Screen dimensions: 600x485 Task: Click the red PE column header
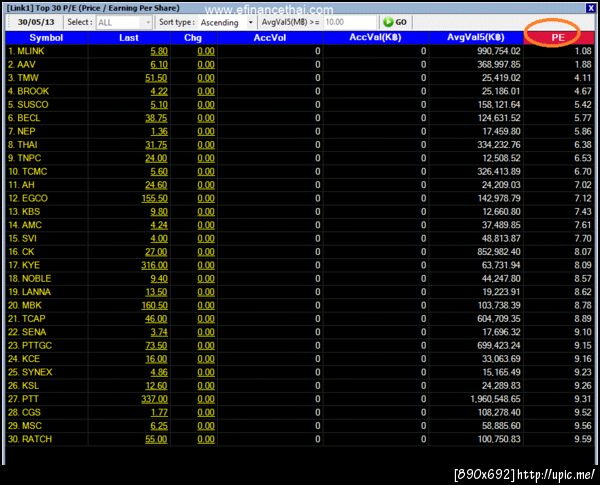pyautogui.click(x=558, y=38)
